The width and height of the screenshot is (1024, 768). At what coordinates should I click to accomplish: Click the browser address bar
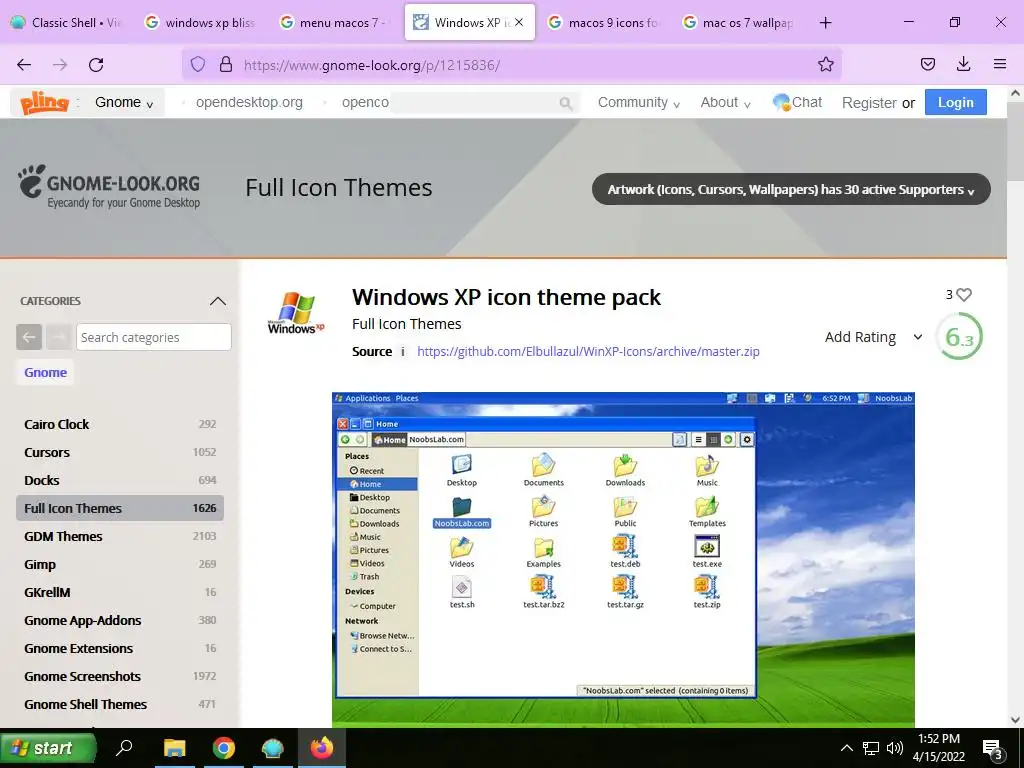coord(511,64)
